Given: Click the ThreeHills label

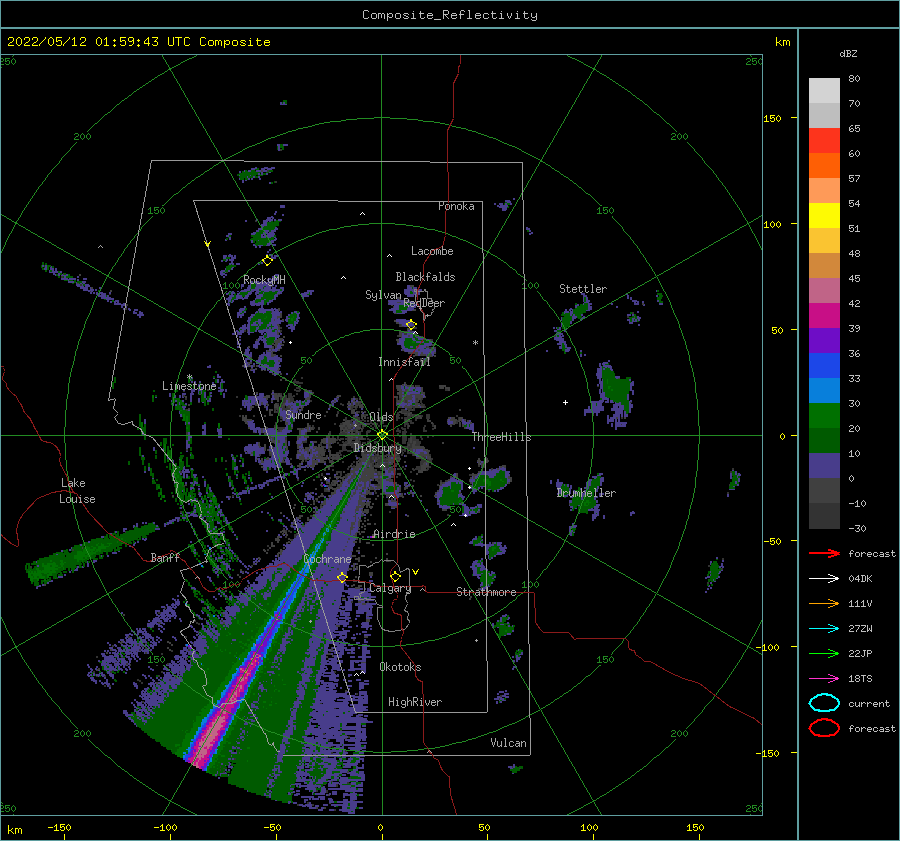Looking at the screenshot, I should pyautogui.click(x=502, y=437).
